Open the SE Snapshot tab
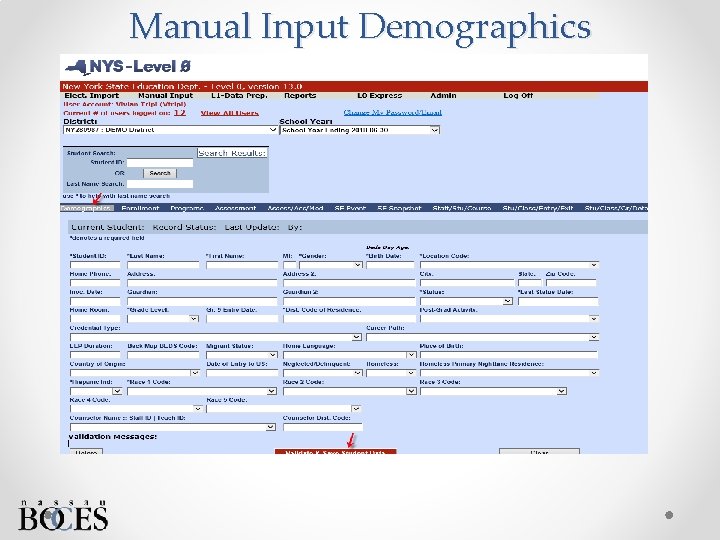The height and width of the screenshot is (540, 720). point(399,208)
